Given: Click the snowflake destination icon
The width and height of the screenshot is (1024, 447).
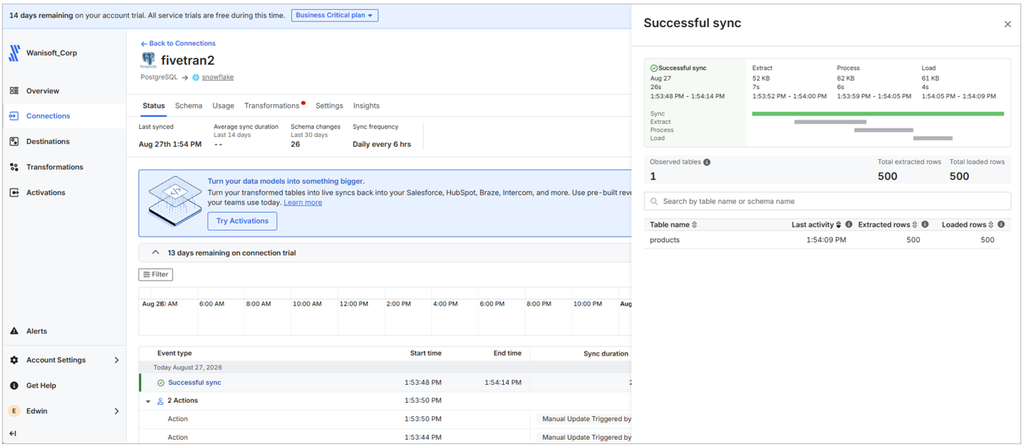Looking at the screenshot, I should click(x=195, y=77).
